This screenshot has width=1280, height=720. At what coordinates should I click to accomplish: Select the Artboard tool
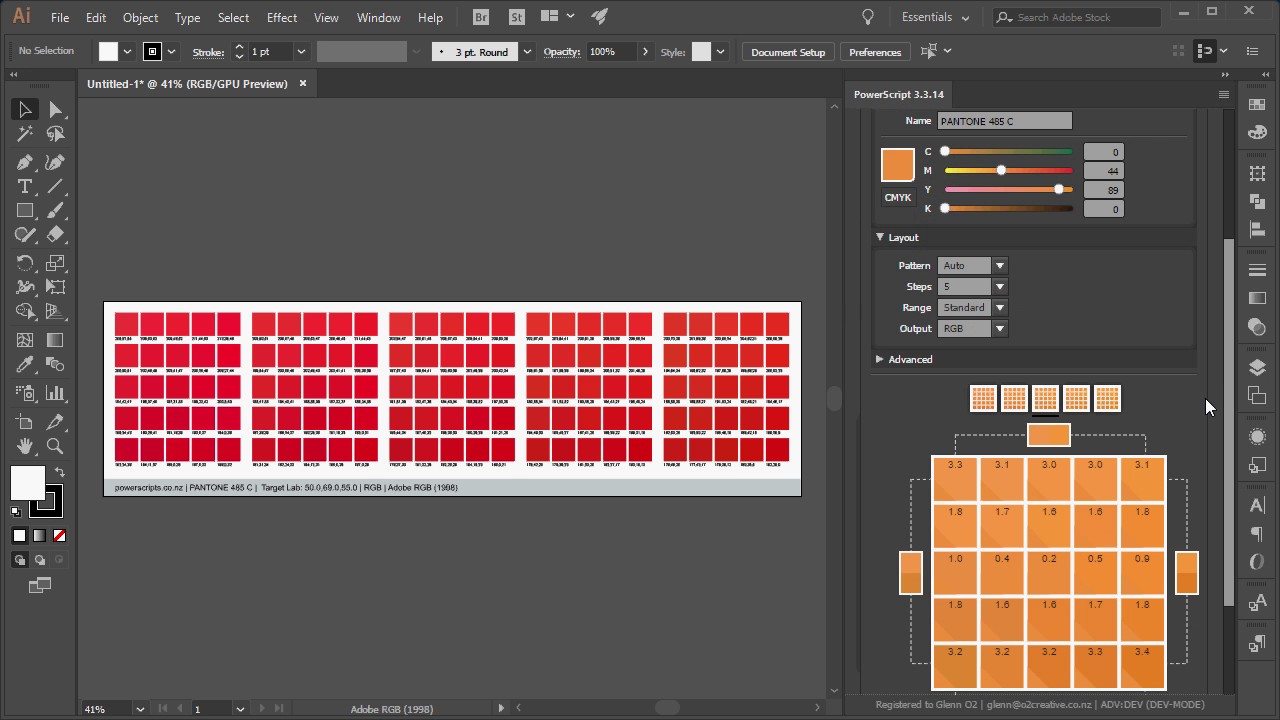pyautogui.click(x=25, y=422)
